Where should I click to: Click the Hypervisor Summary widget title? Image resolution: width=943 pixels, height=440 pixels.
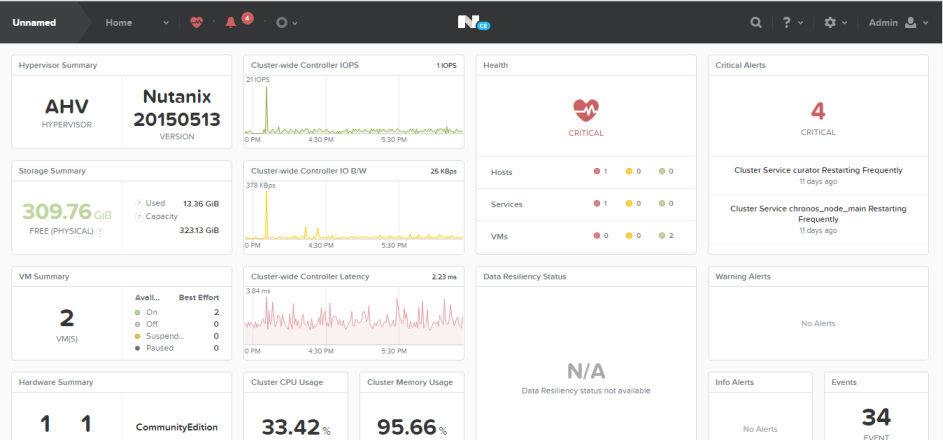point(58,65)
